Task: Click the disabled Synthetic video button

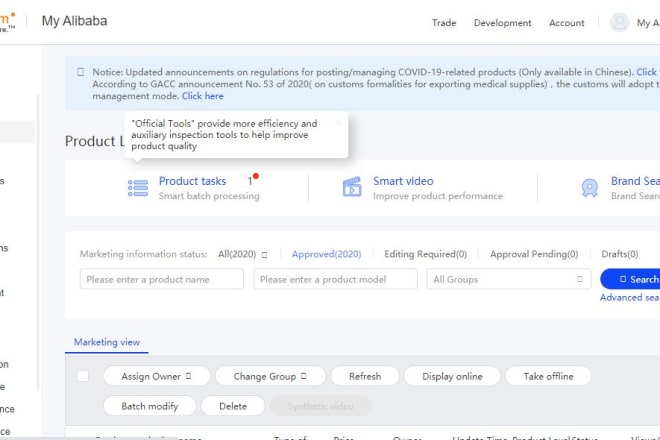Action: click(320, 406)
